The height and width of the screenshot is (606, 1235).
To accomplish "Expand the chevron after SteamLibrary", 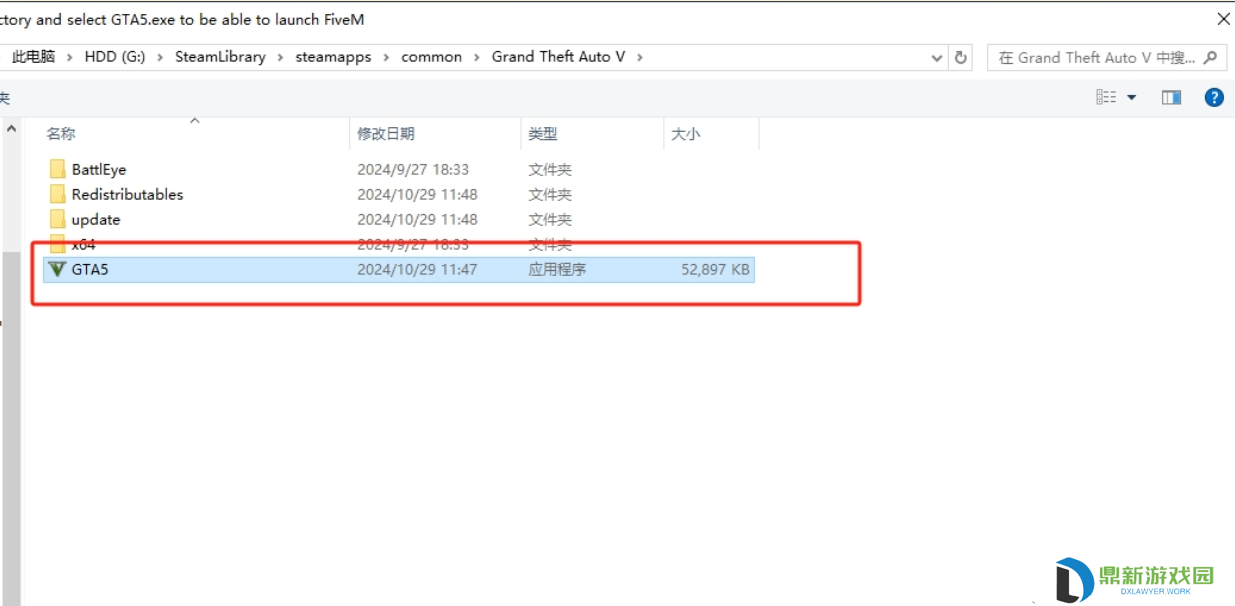I will (281, 57).
